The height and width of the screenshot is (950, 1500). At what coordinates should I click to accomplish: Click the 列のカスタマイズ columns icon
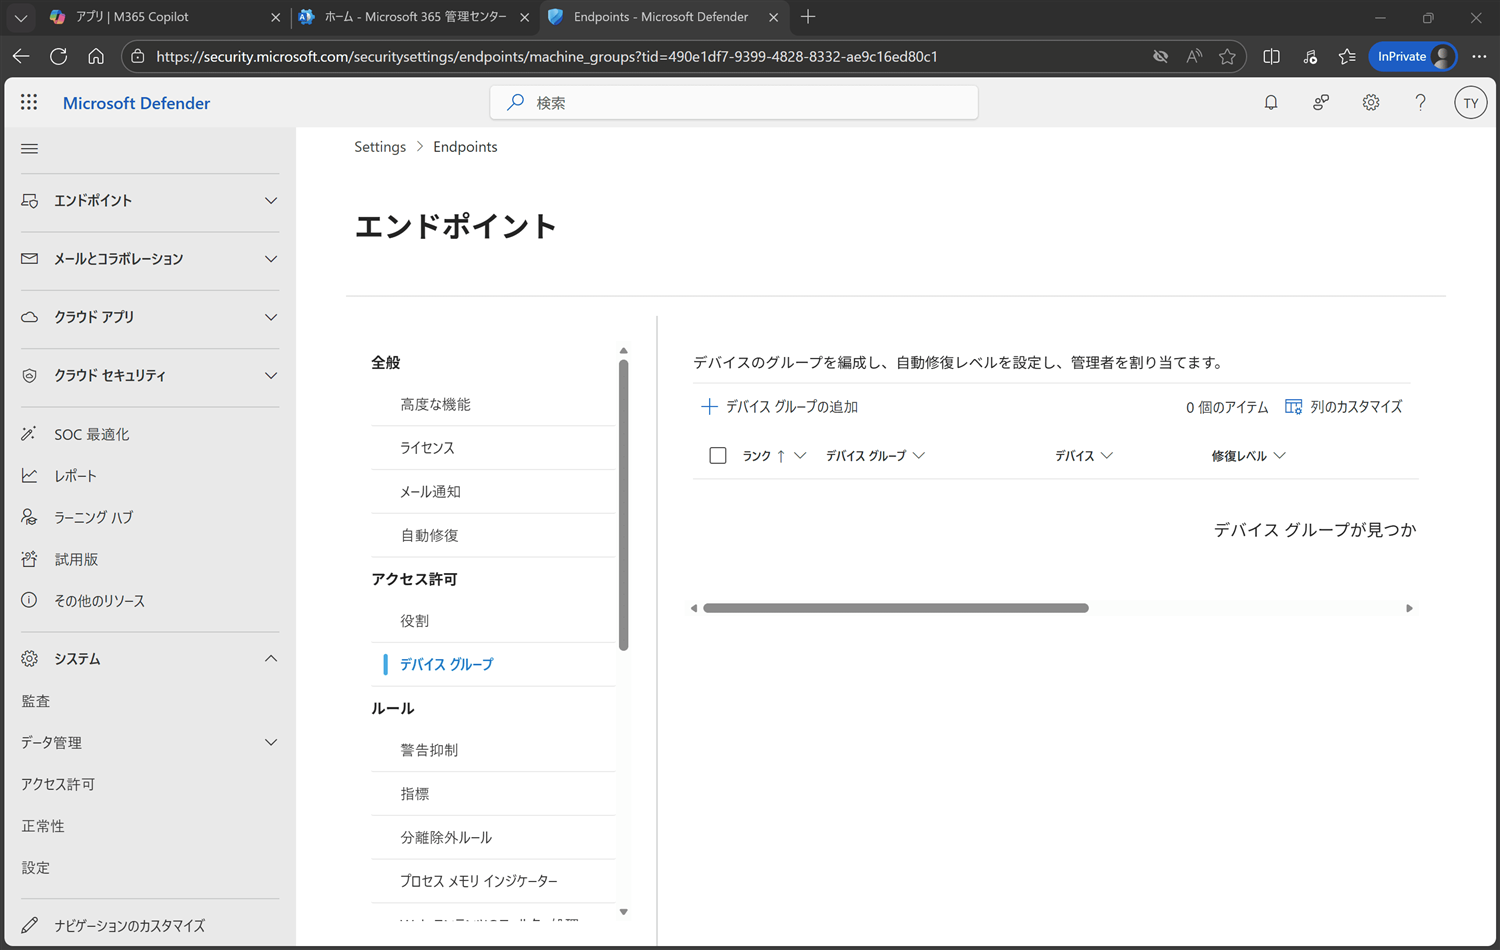(1293, 407)
